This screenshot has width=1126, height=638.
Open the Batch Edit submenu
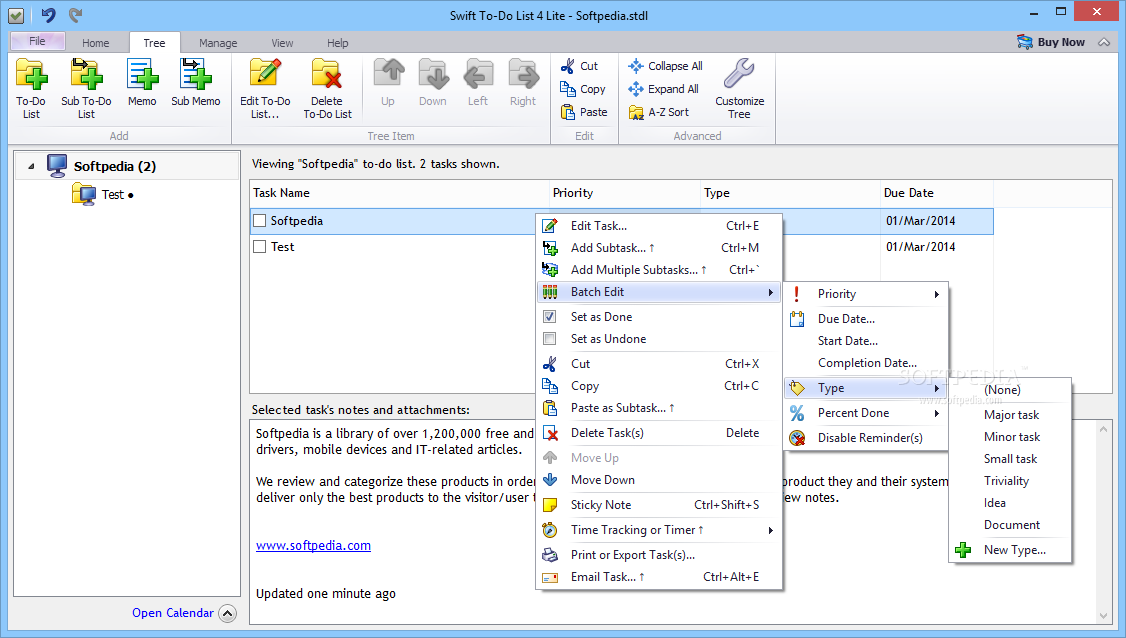659,292
